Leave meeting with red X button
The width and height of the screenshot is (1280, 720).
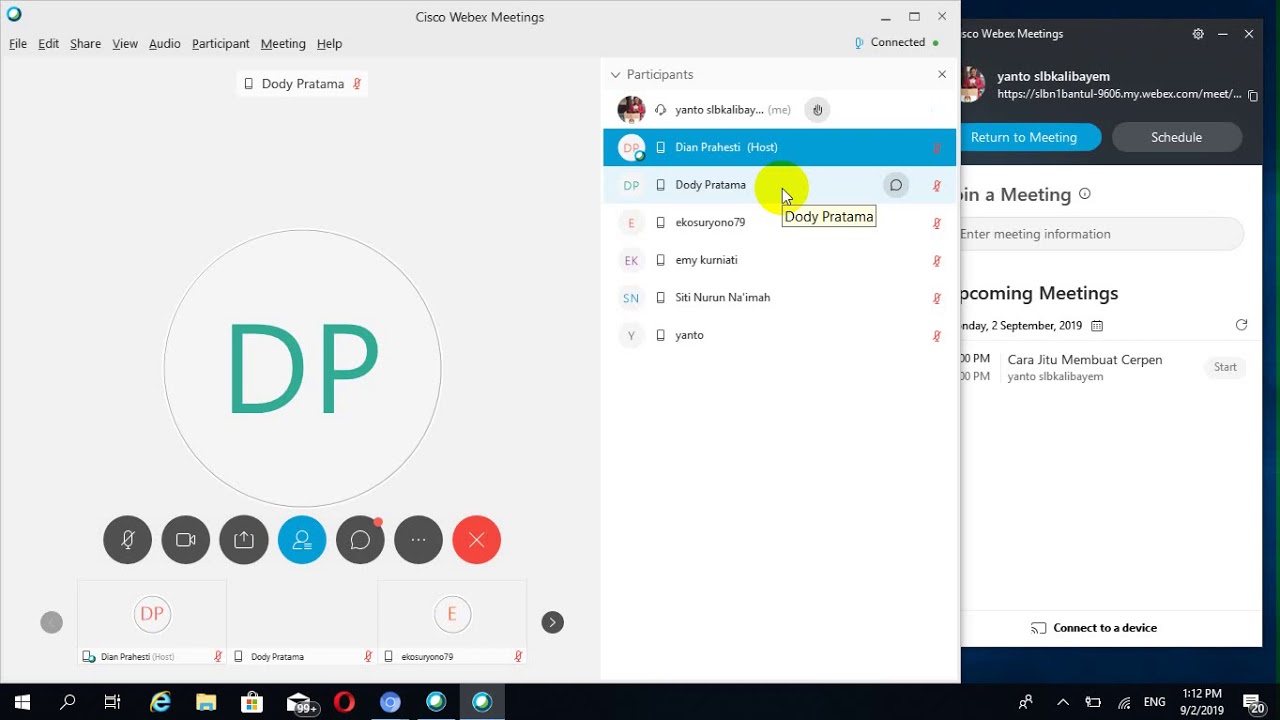tap(477, 540)
